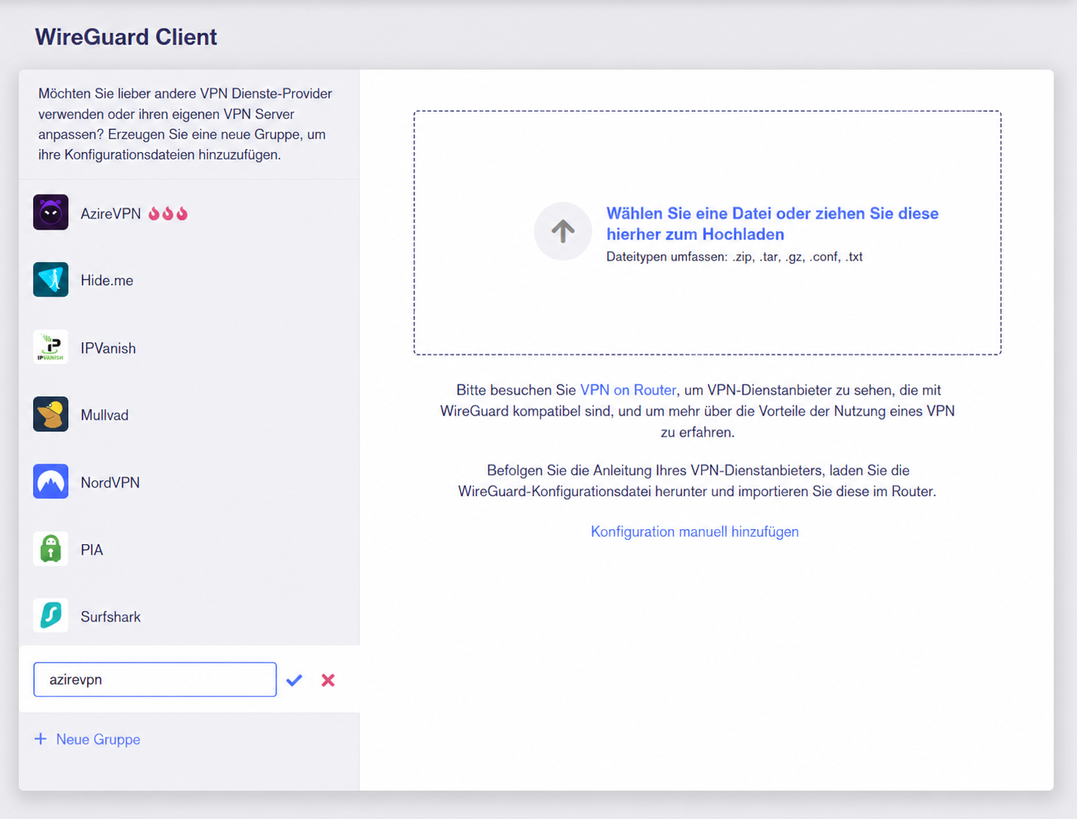The height and width of the screenshot is (819, 1077).
Task: Select the AzireVPN provider label
Action: (x=111, y=214)
